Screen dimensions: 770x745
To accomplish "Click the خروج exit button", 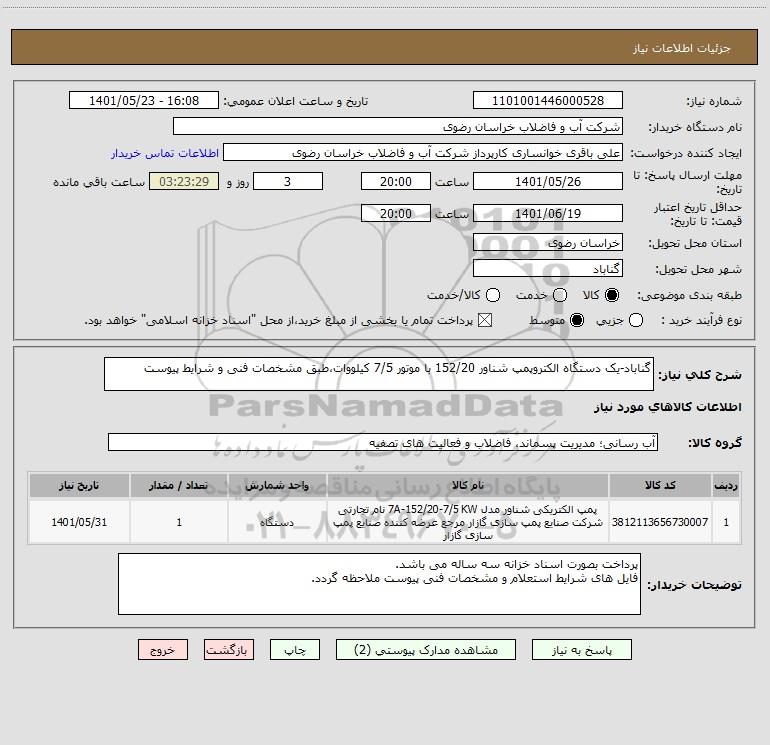I will click(x=163, y=650).
